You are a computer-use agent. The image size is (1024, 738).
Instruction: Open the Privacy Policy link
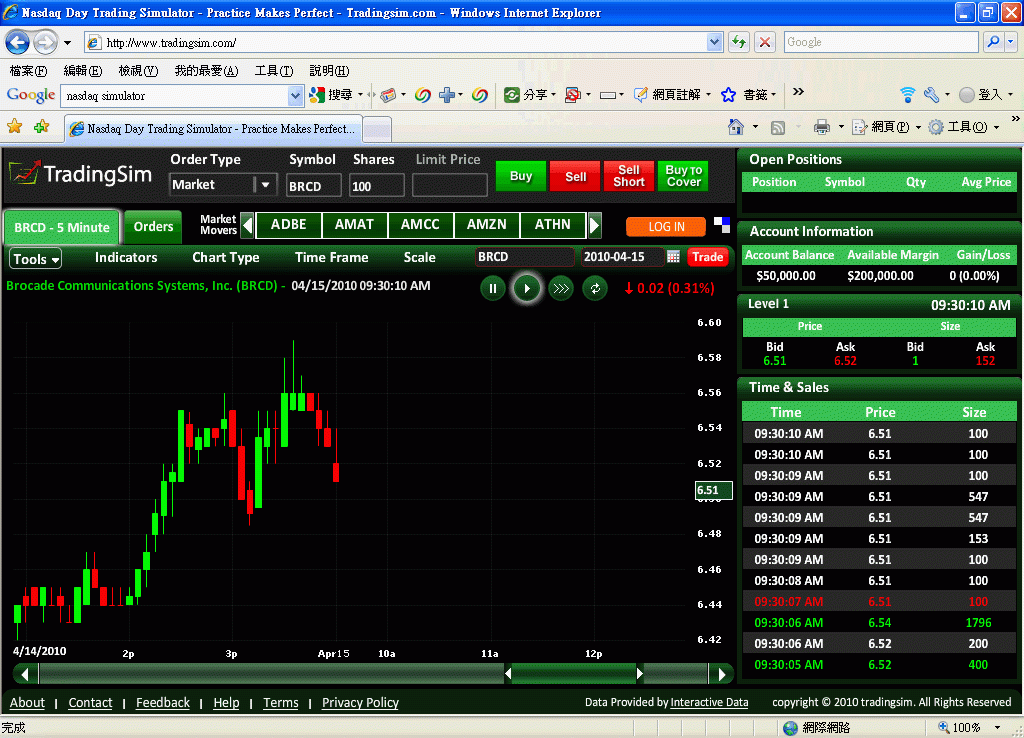click(360, 703)
